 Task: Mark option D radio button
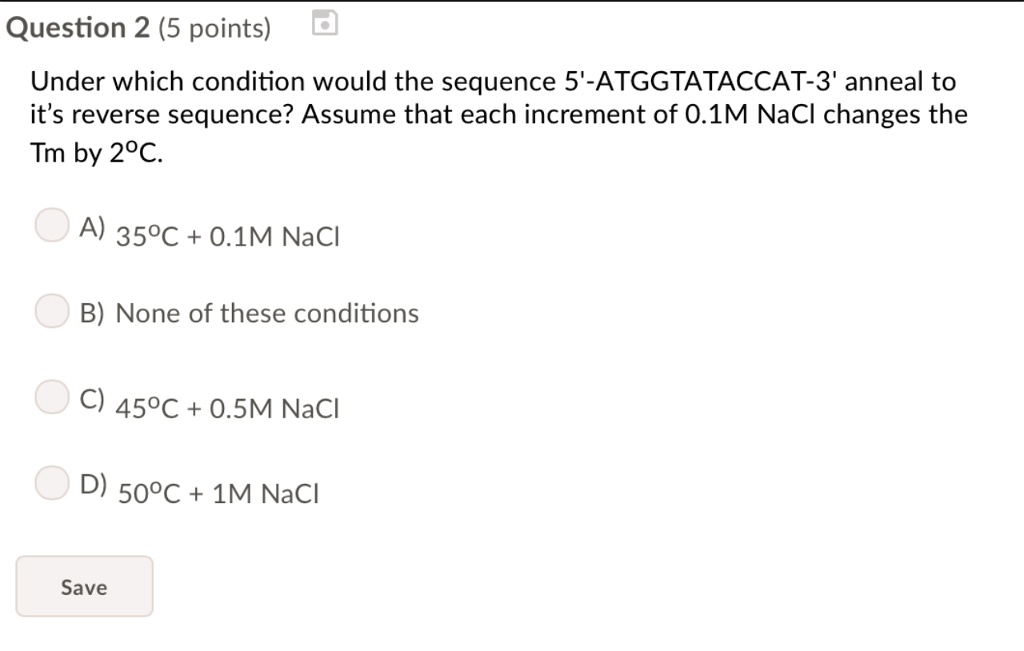point(52,484)
